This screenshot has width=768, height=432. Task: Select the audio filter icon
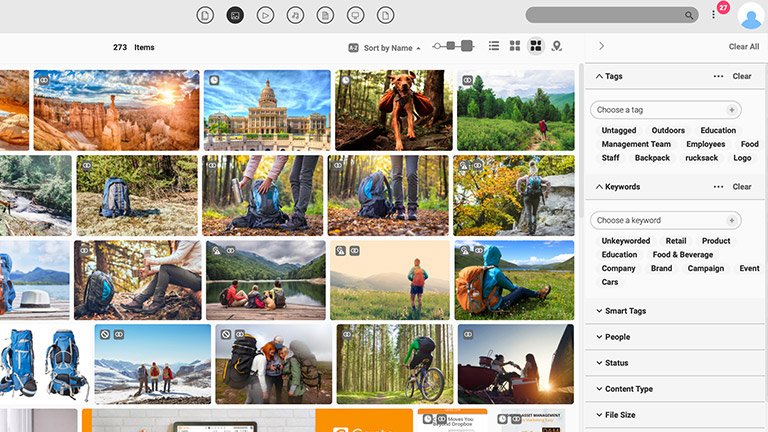point(295,16)
